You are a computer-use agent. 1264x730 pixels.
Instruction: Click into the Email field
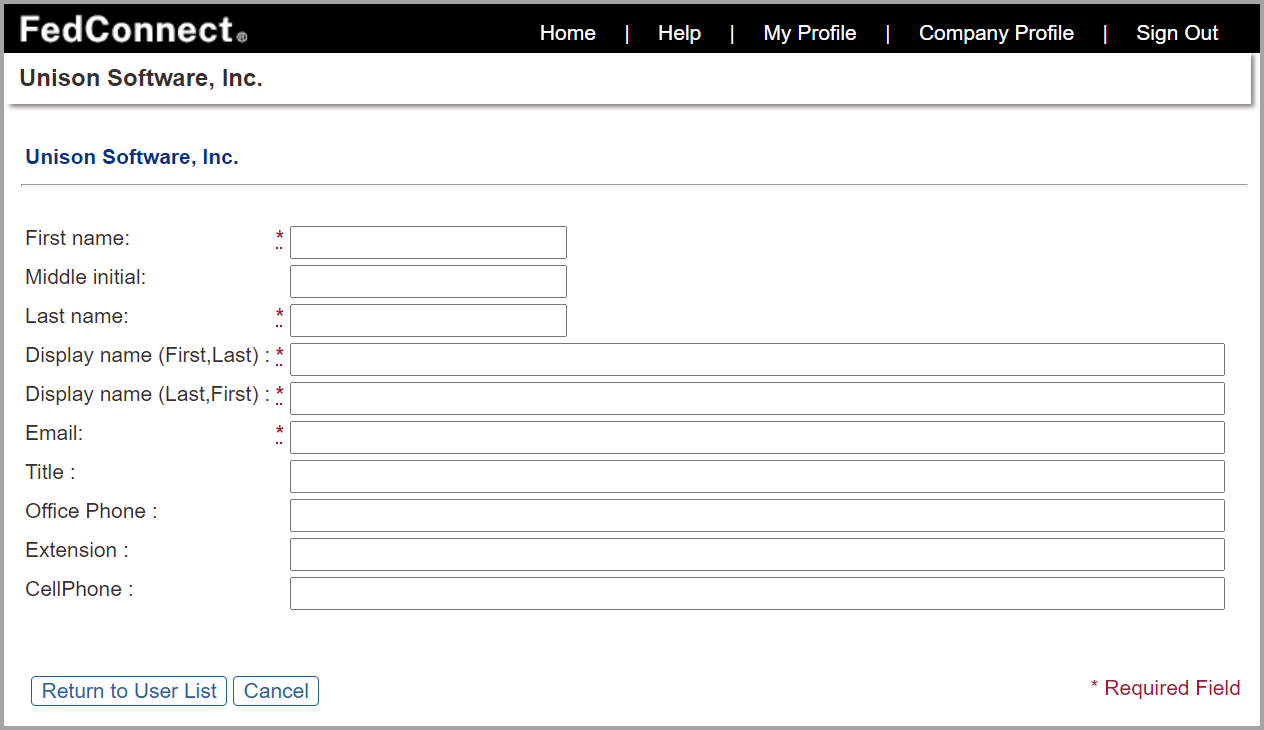coord(756,437)
